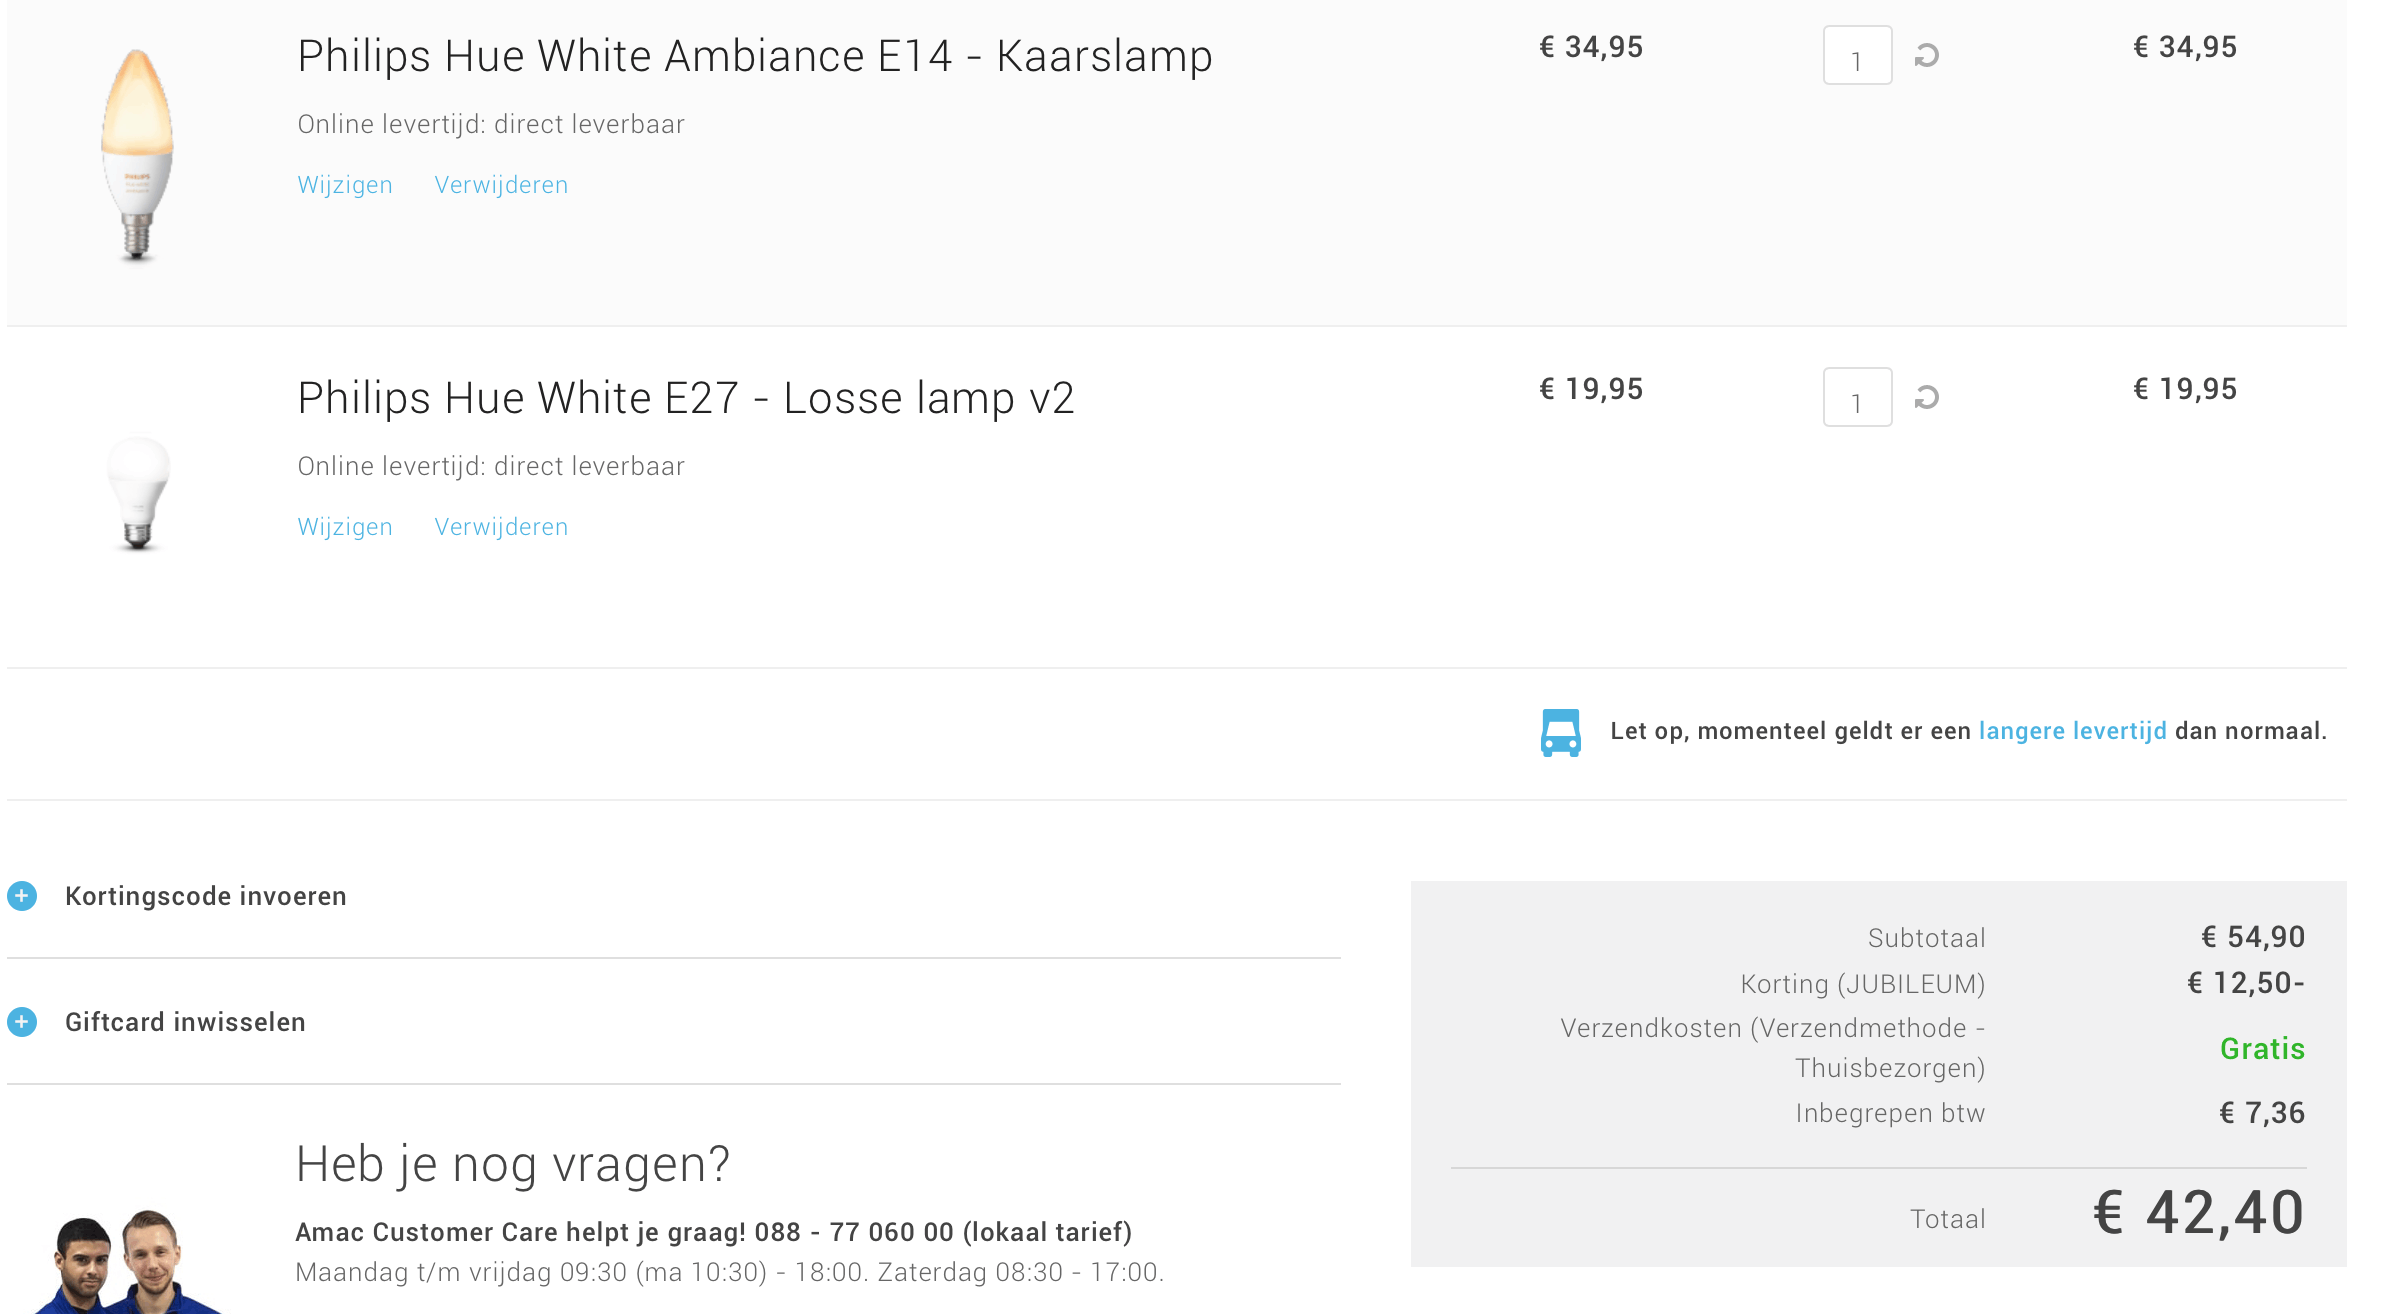The height and width of the screenshot is (1314, 2400).
Task: Click plus icon beside Kortingscode invoeren
Action: tap(22, 896)
